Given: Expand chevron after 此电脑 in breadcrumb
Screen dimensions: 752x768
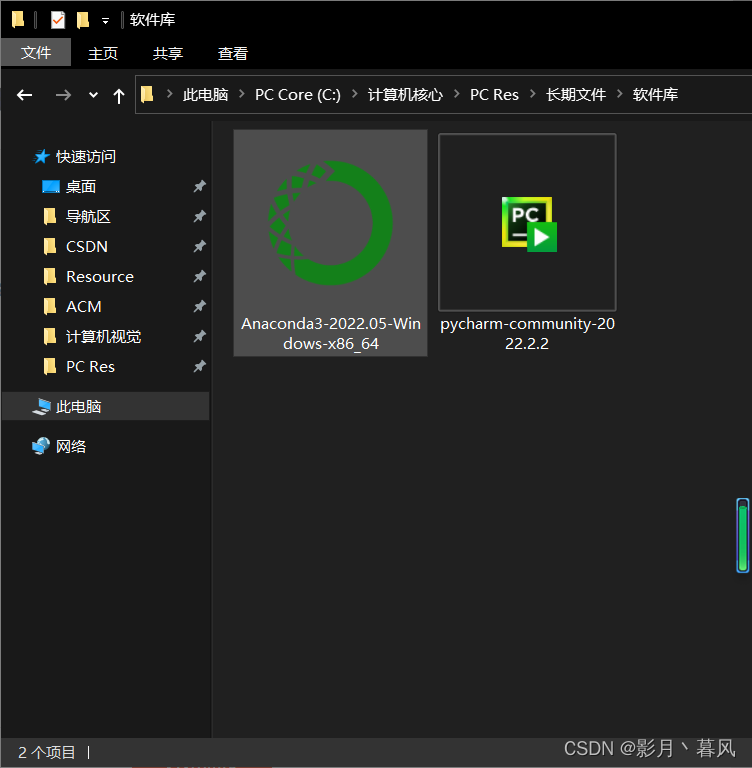Looking at the screenshot, I should point(242,94).
